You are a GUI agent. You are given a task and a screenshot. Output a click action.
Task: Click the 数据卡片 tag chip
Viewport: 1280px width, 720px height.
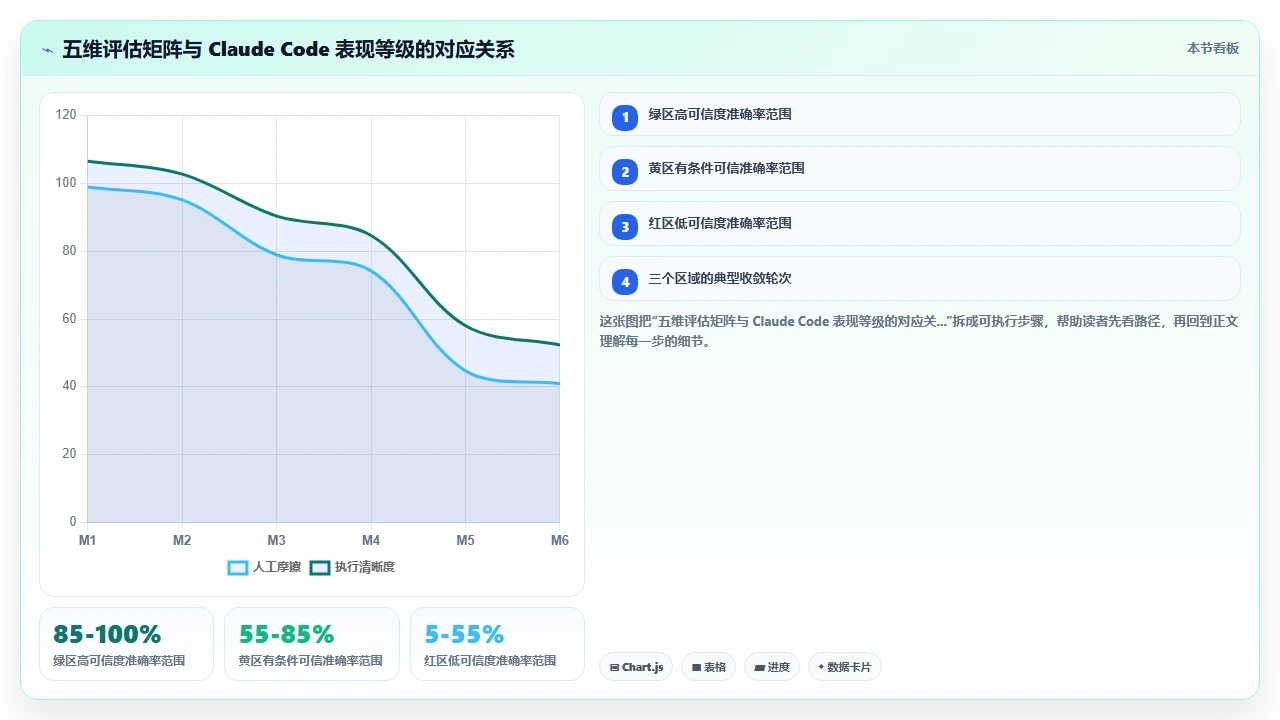844,667
